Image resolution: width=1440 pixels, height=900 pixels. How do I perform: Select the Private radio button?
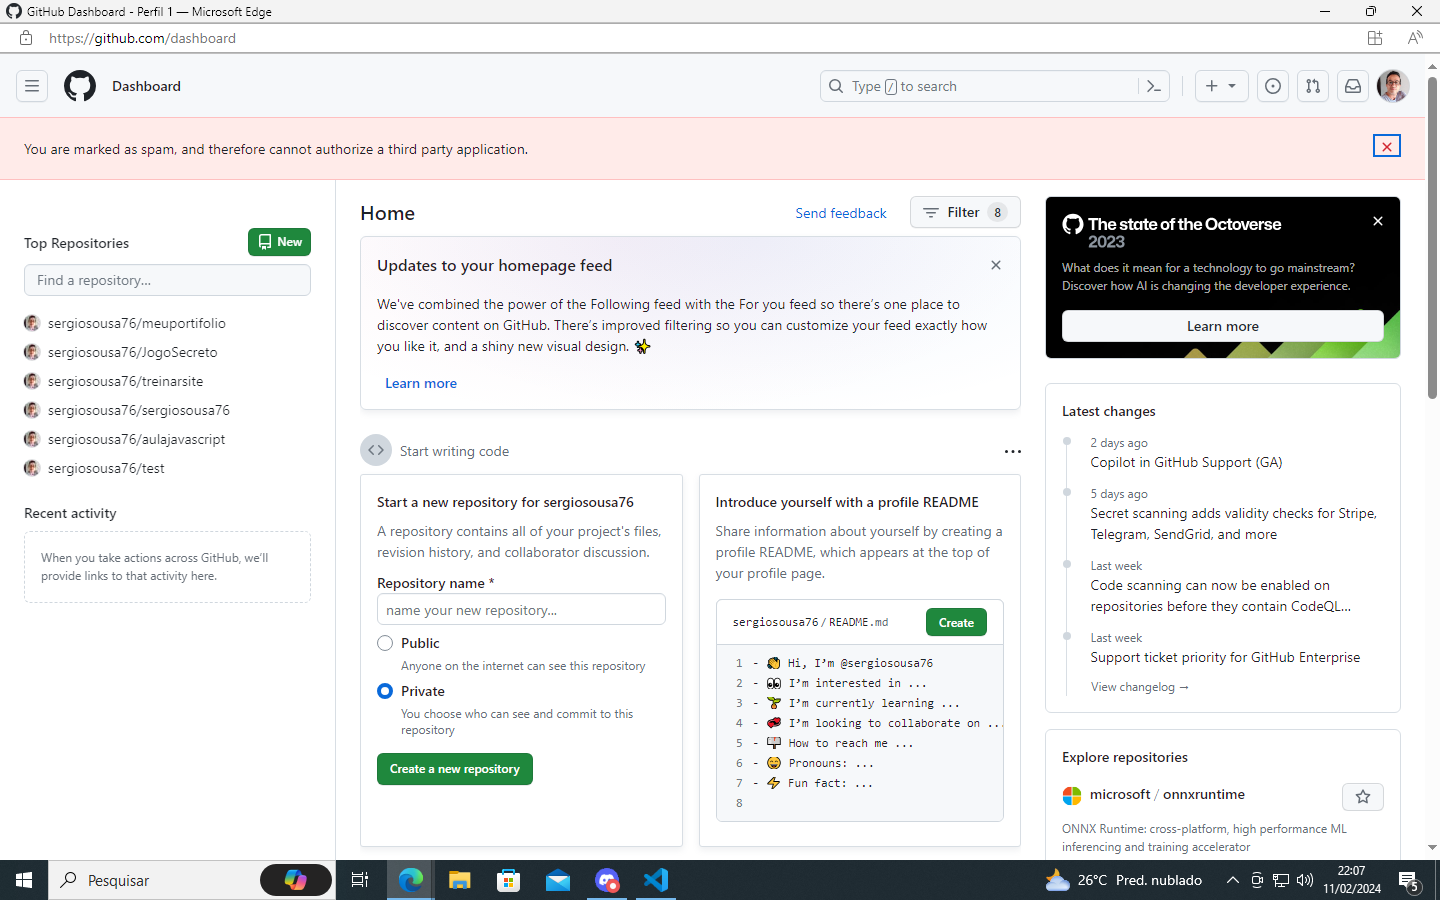(x=385, y=691)
